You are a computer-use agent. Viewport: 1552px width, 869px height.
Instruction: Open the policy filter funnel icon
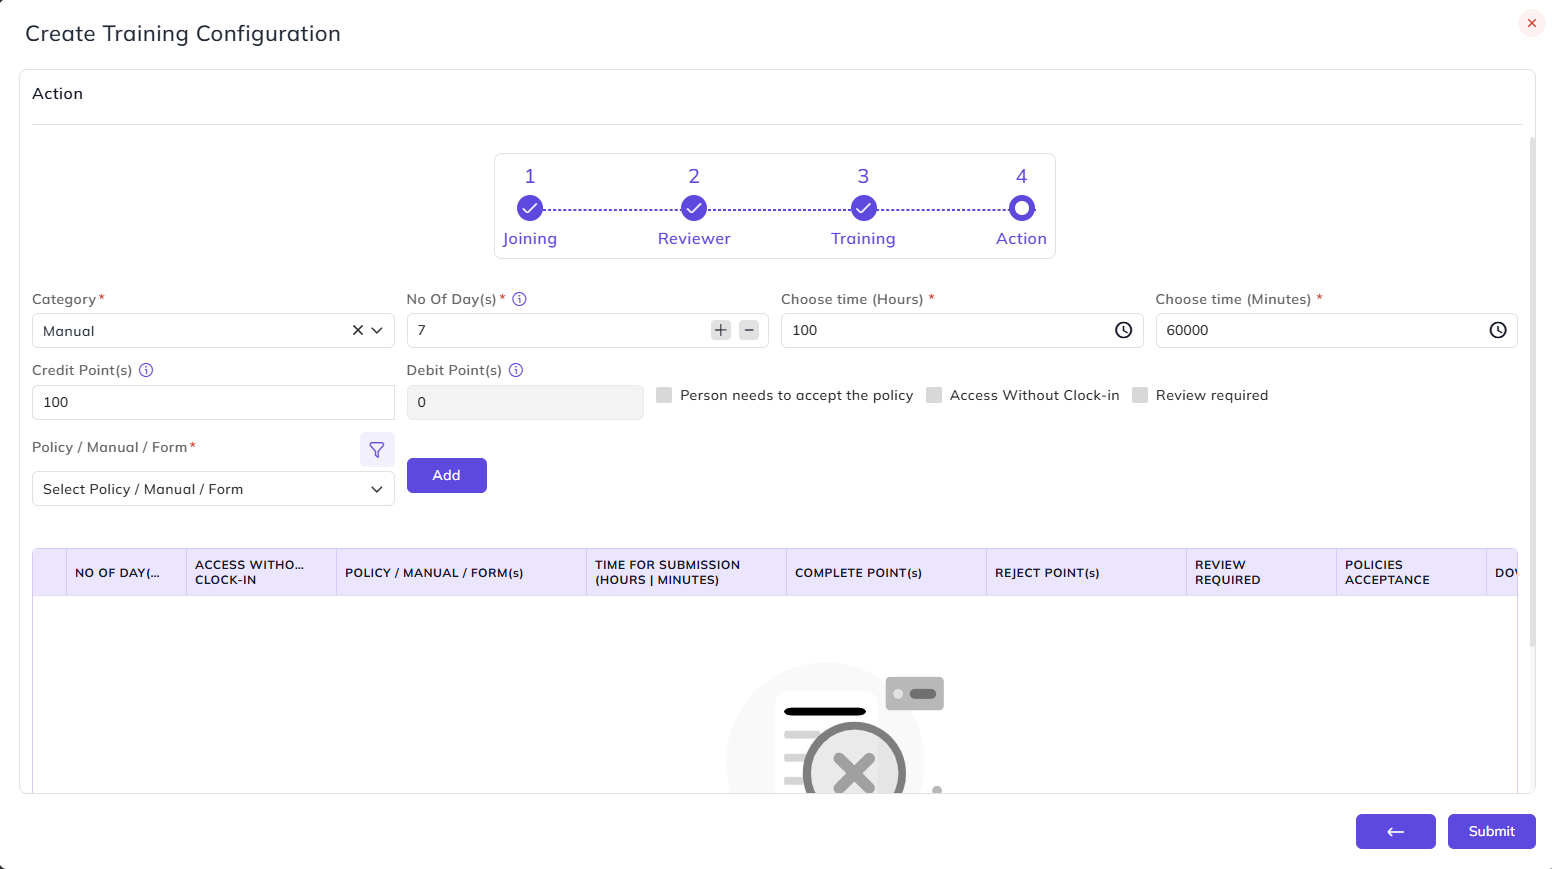coord(377,450)
